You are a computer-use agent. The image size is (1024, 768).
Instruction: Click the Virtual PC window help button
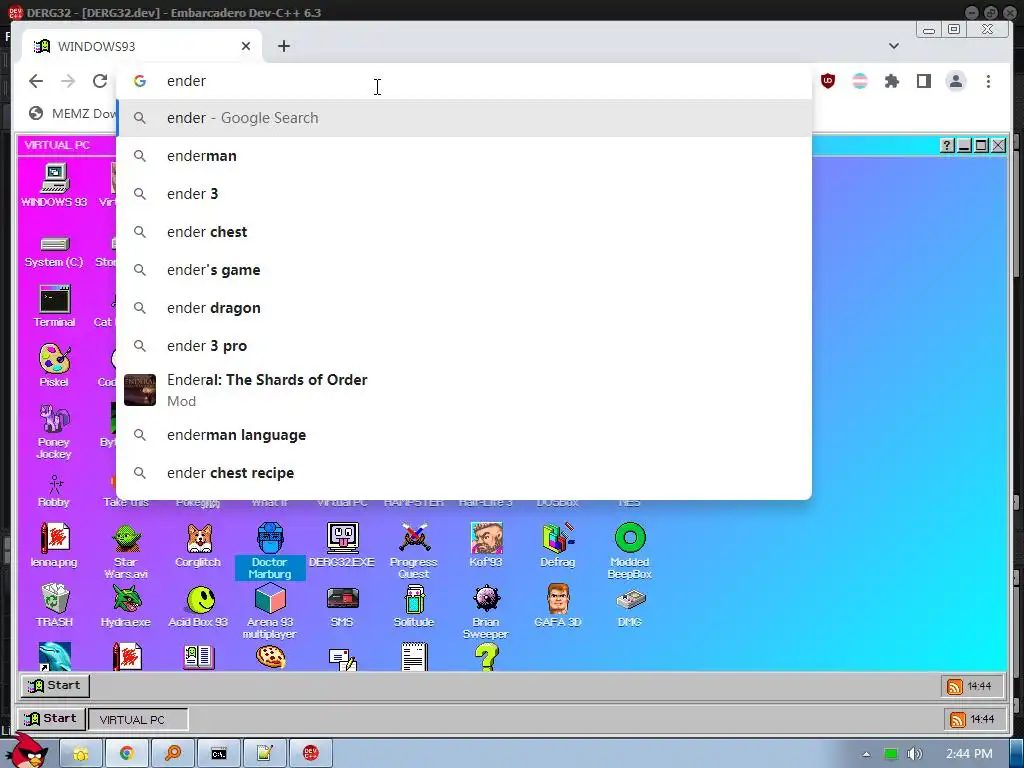(947, 145)
